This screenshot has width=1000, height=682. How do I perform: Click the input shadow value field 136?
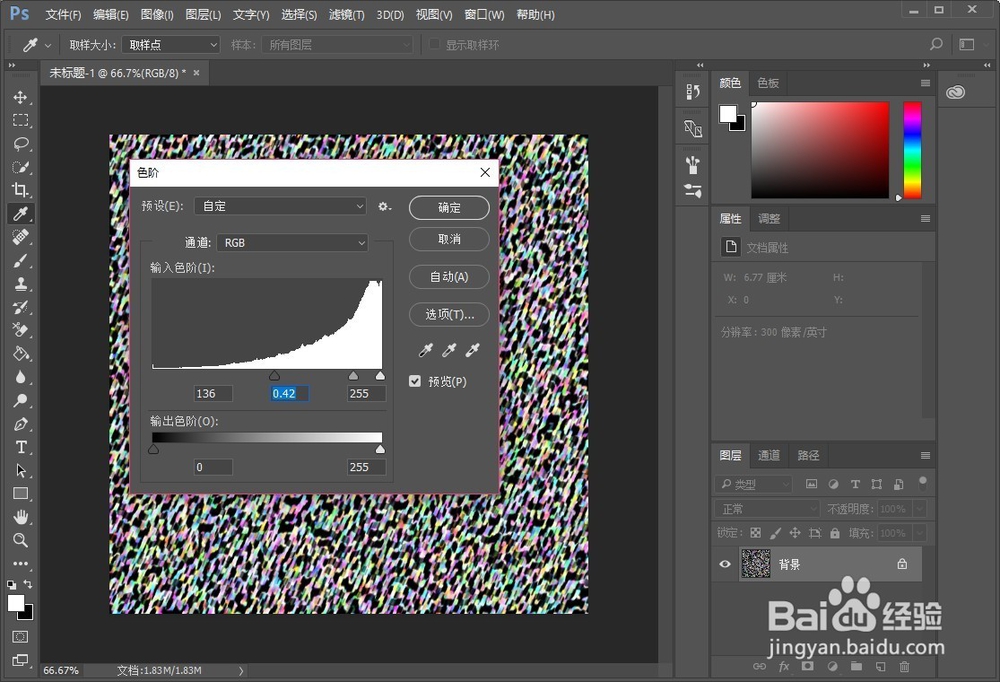tap(213, 394)
